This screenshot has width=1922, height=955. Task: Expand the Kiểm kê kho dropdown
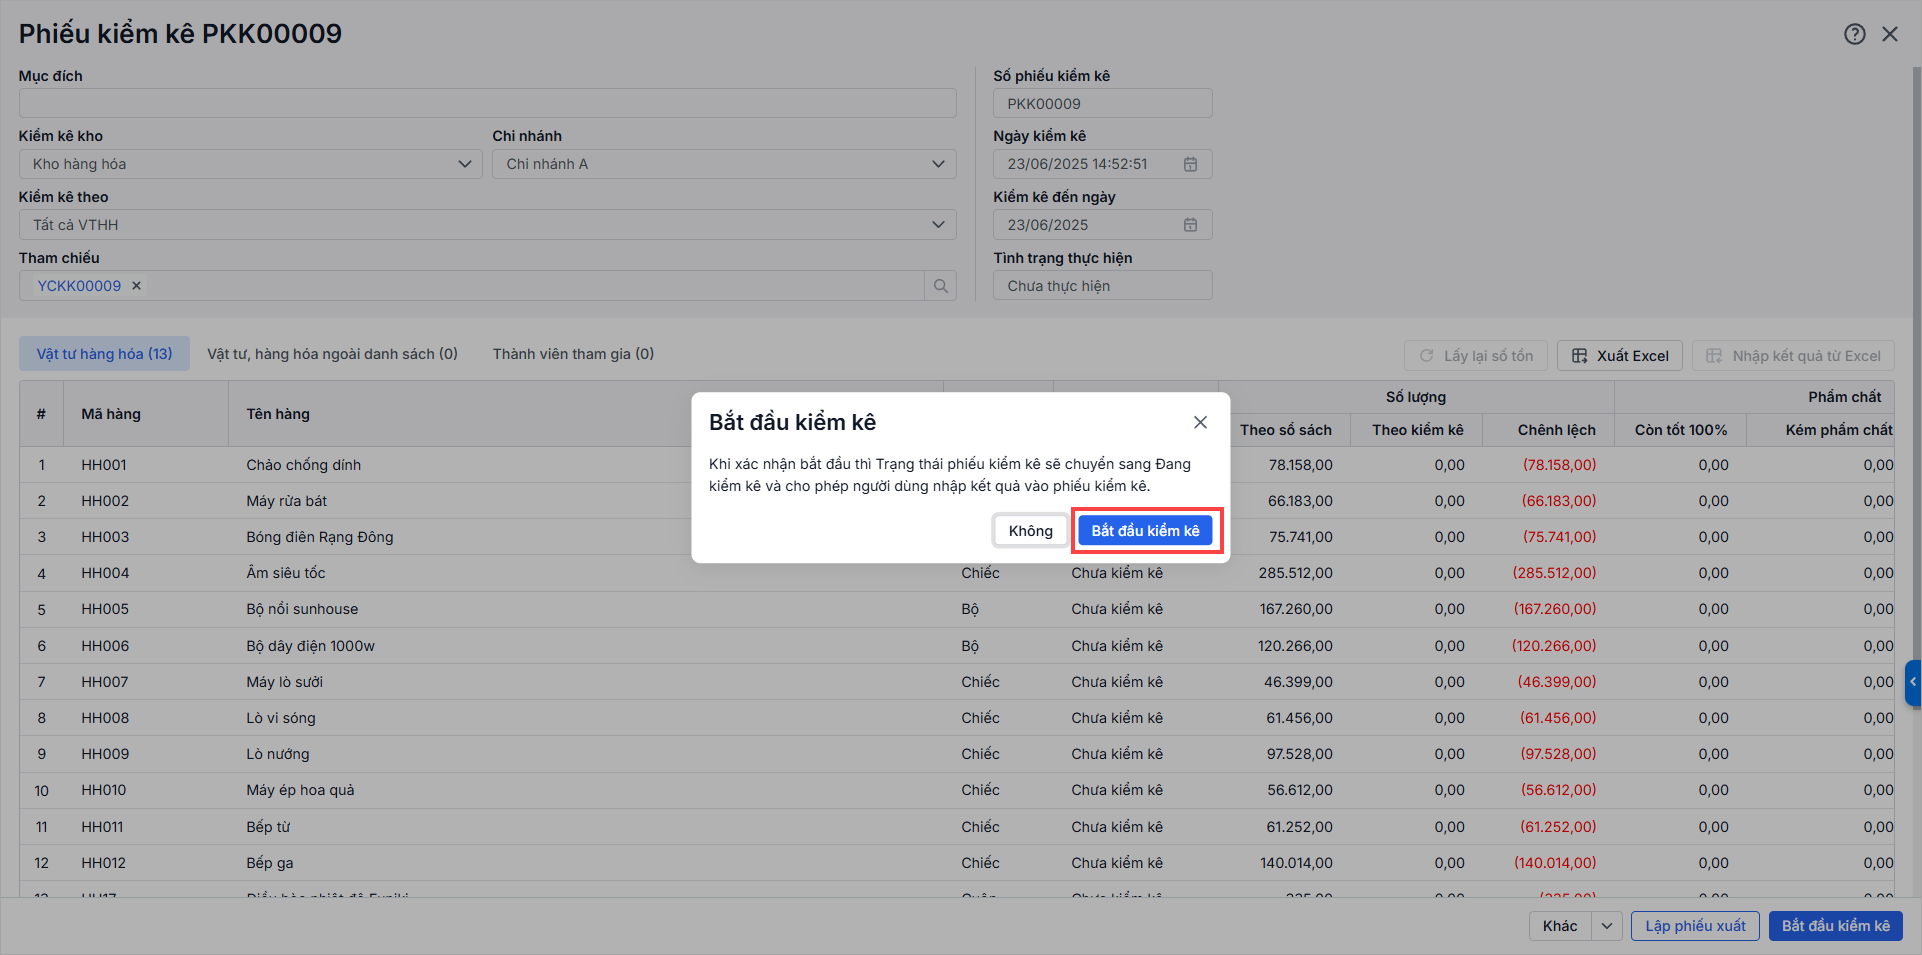[x=464, y=164]
